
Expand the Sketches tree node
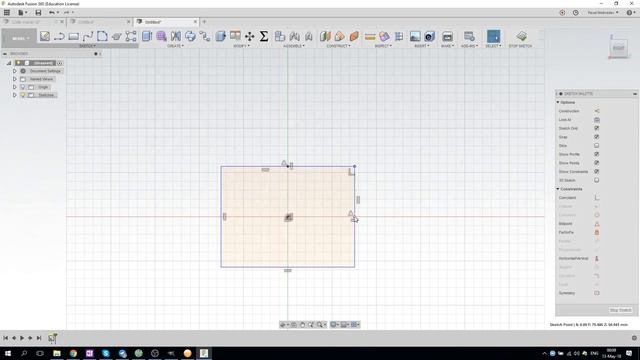click(x=15, y=95)
